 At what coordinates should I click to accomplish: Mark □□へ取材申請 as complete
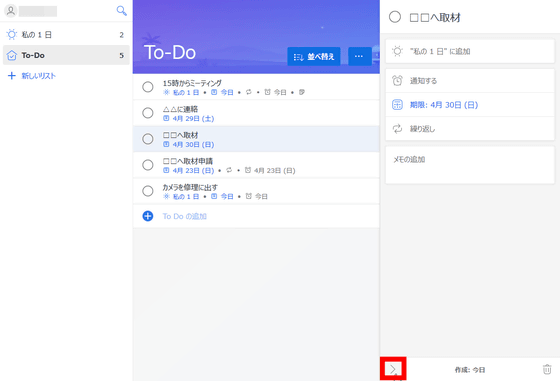(148, 165)
